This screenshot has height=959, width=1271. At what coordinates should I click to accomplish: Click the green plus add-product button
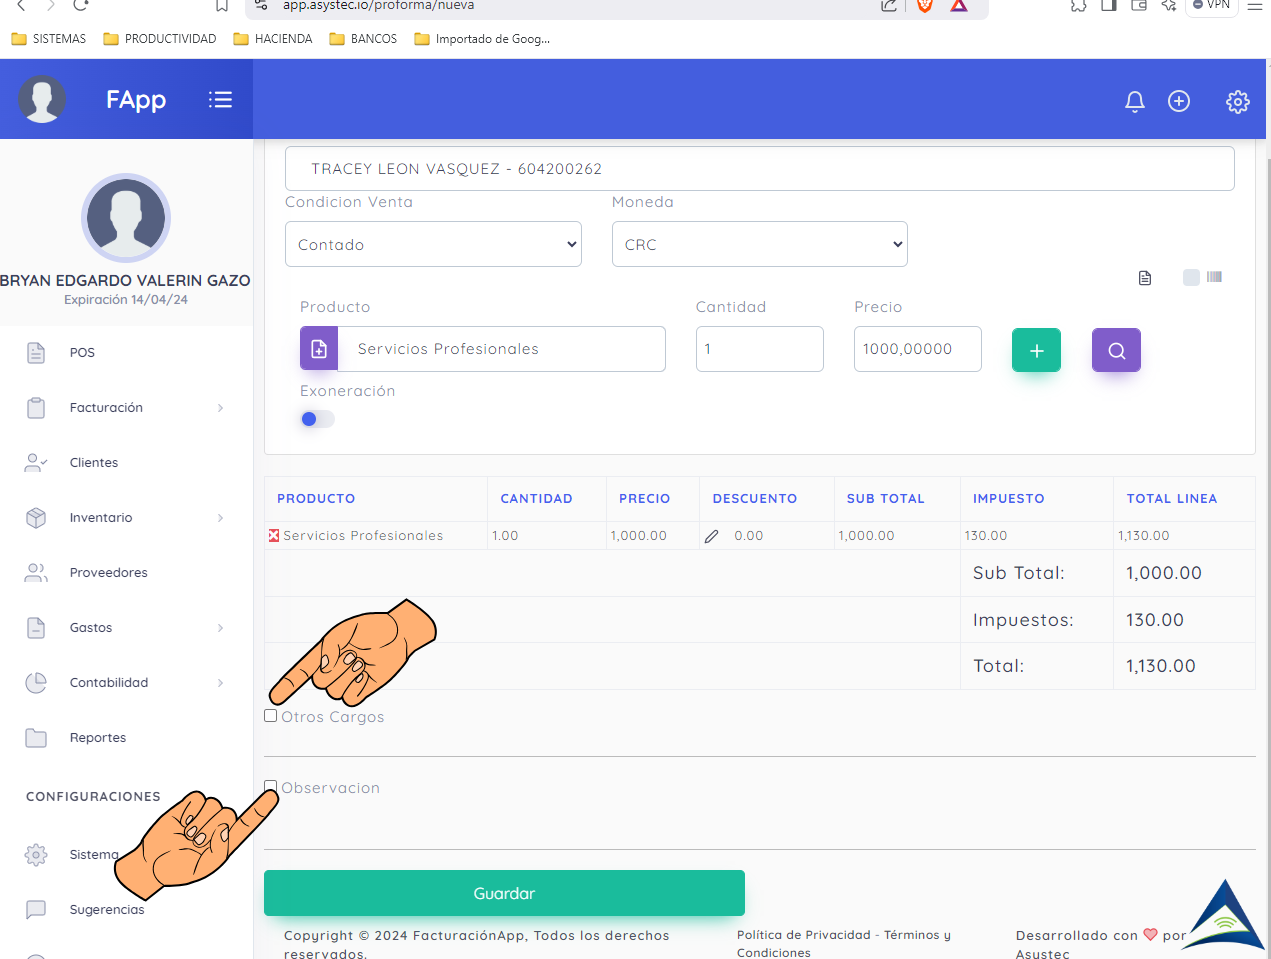(x=1036, y=350)
